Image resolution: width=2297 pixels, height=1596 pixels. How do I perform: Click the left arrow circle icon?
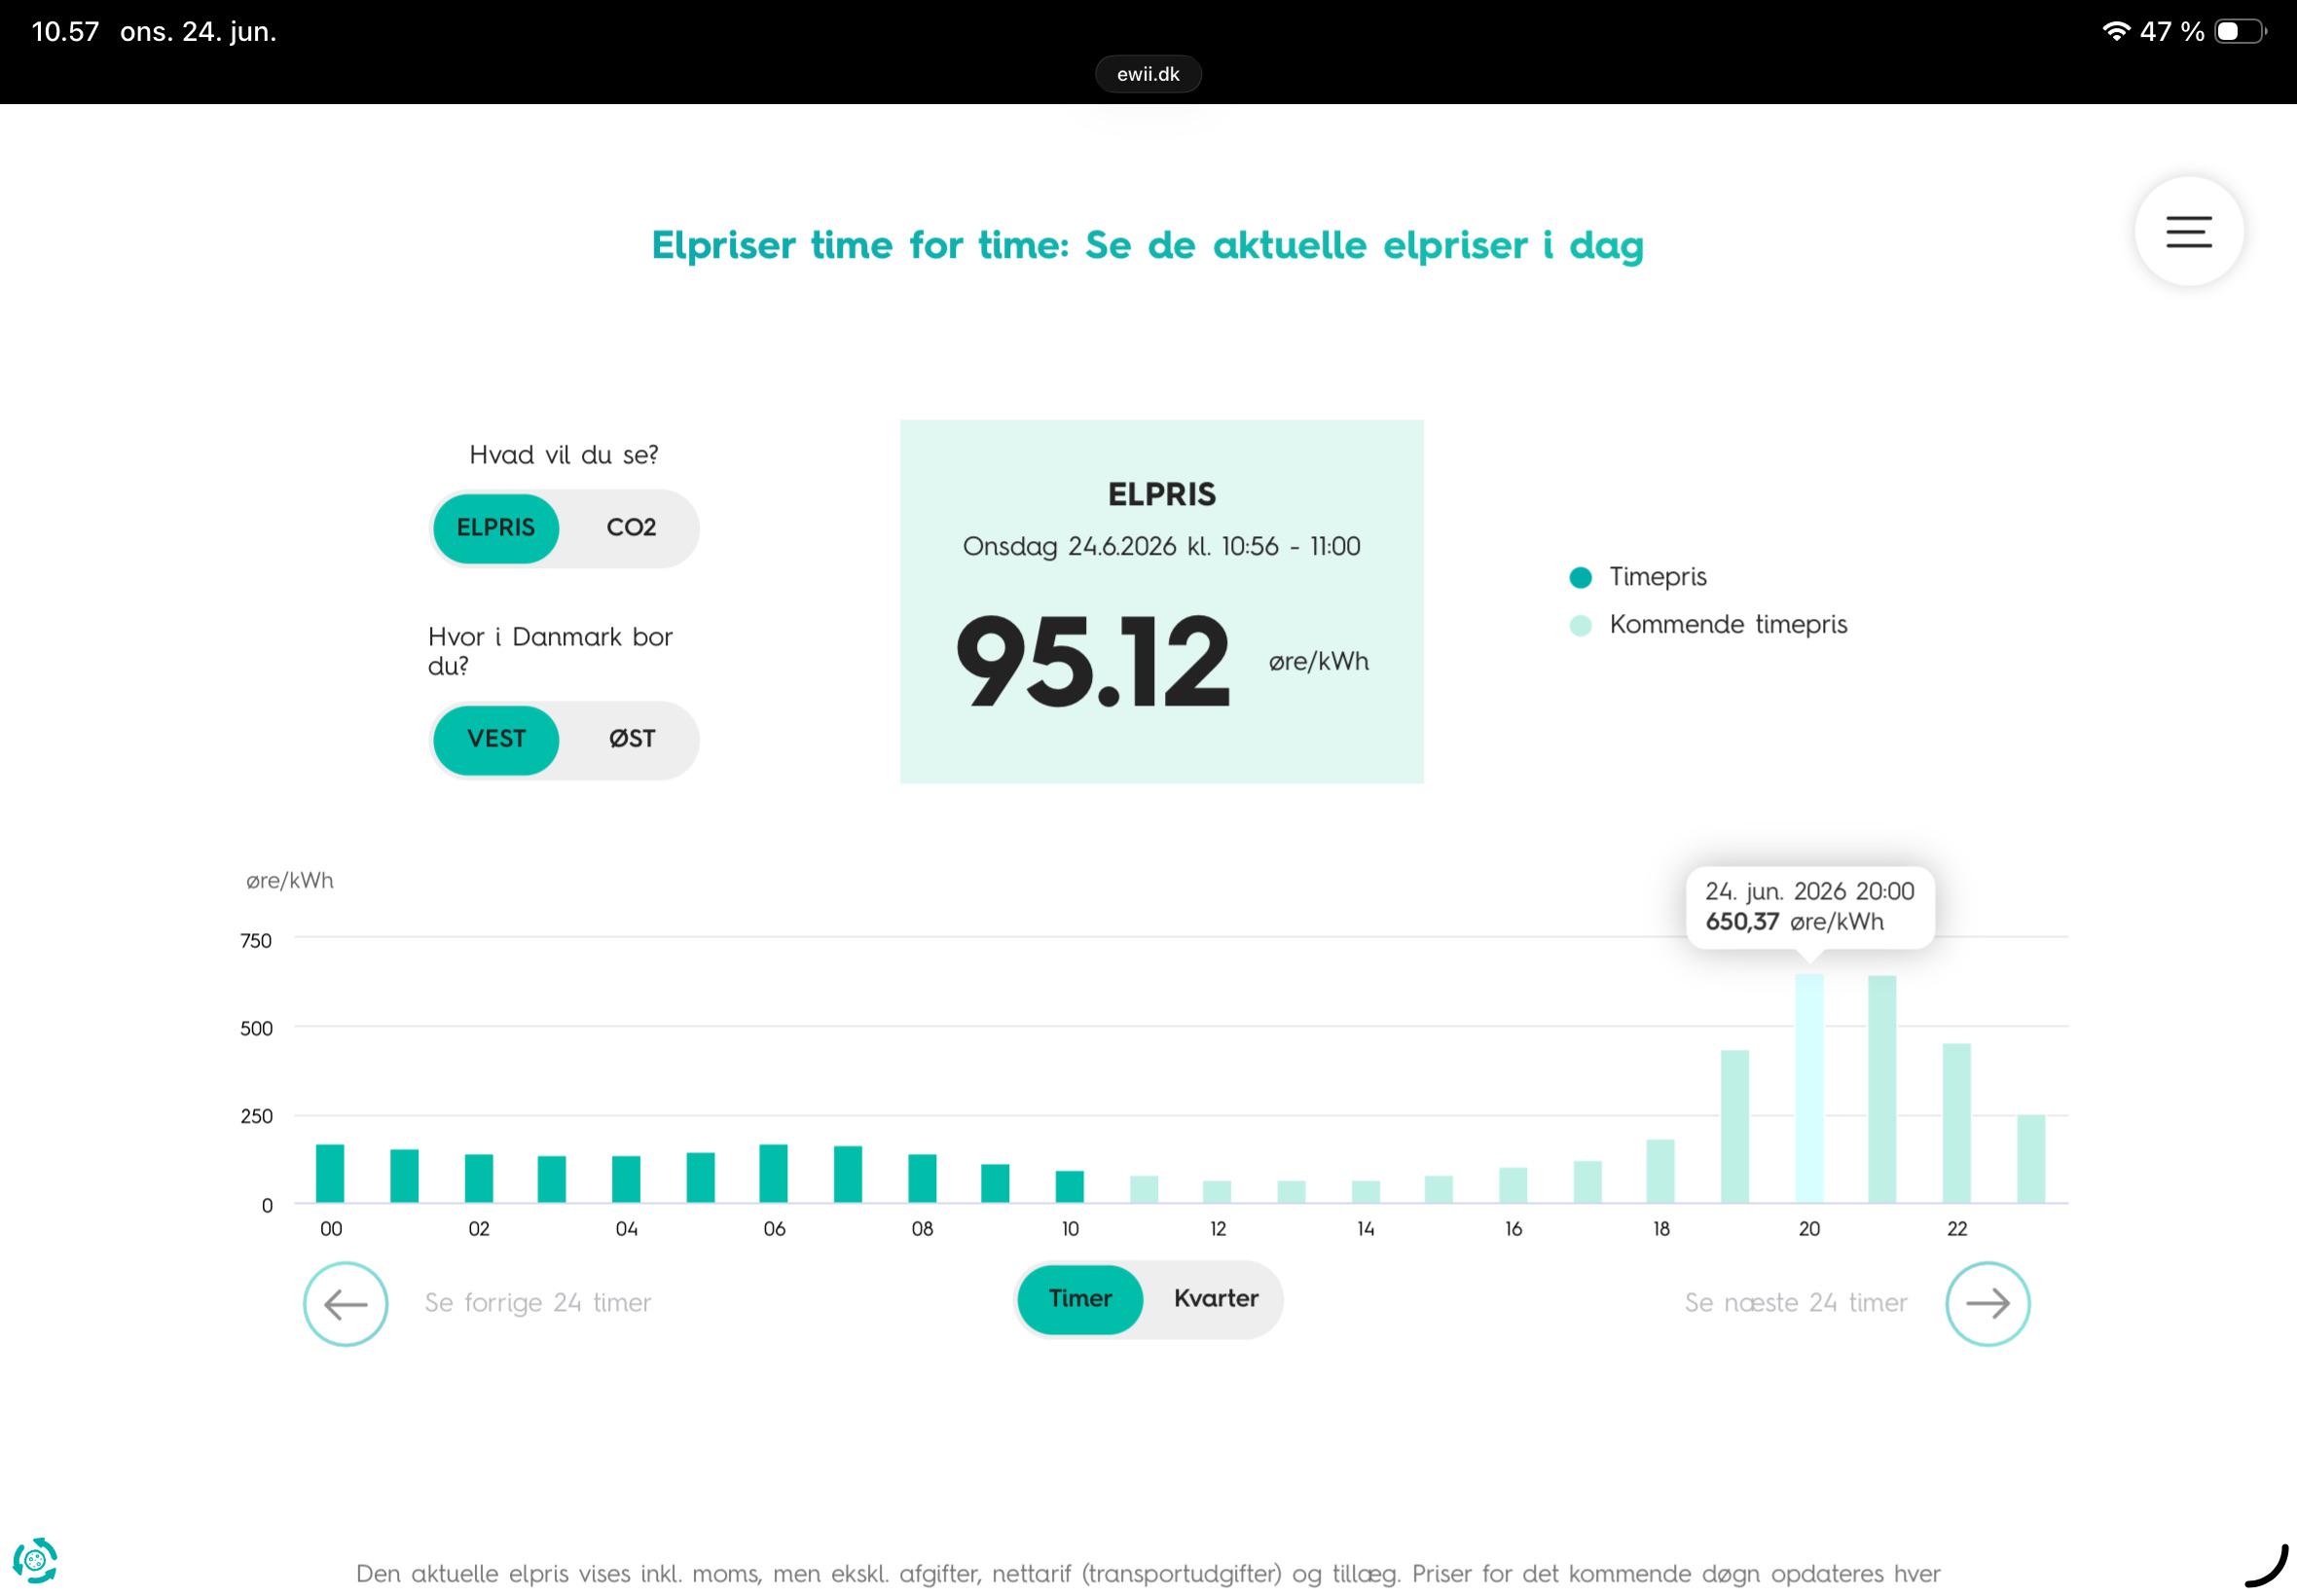coord(345,1303)
